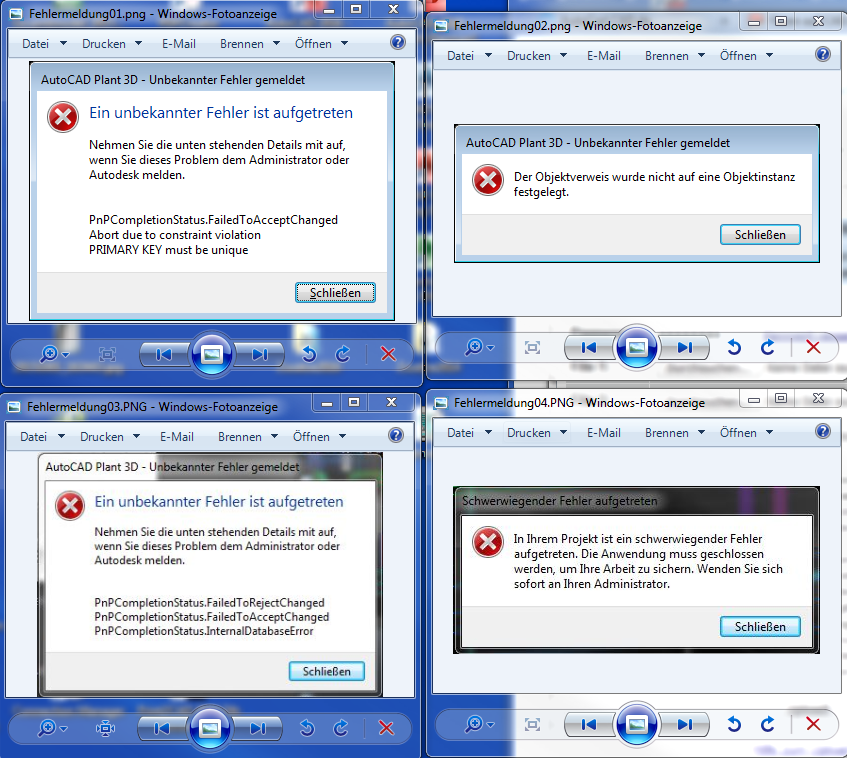Open zoom control in Fehlermeldung01 viewer
Screen dimensions: 847x758
click(55, 354)
